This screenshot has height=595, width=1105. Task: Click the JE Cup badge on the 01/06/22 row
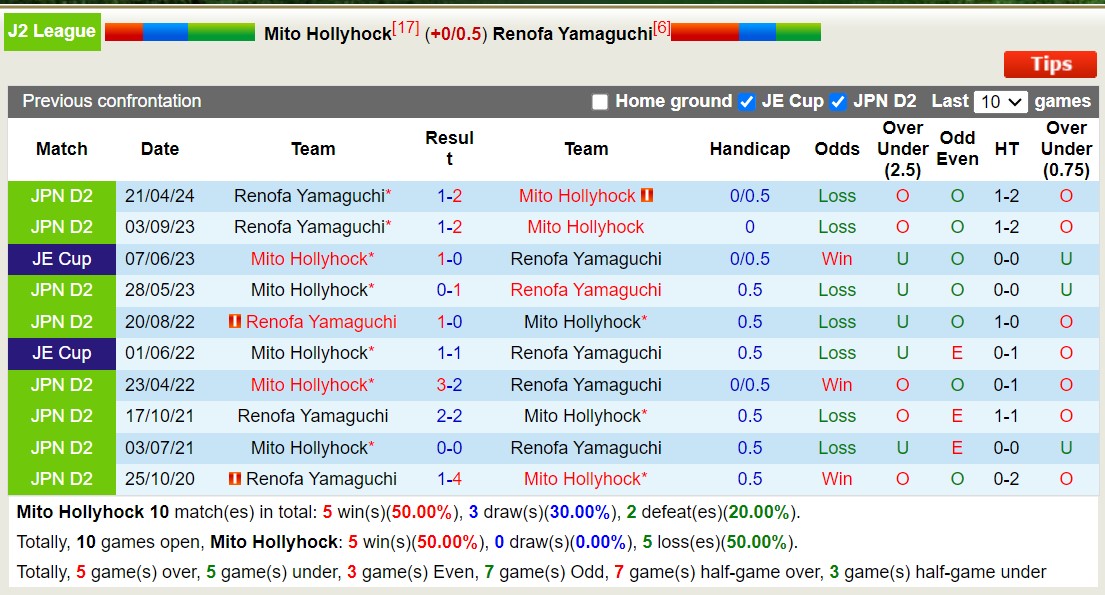61,353
